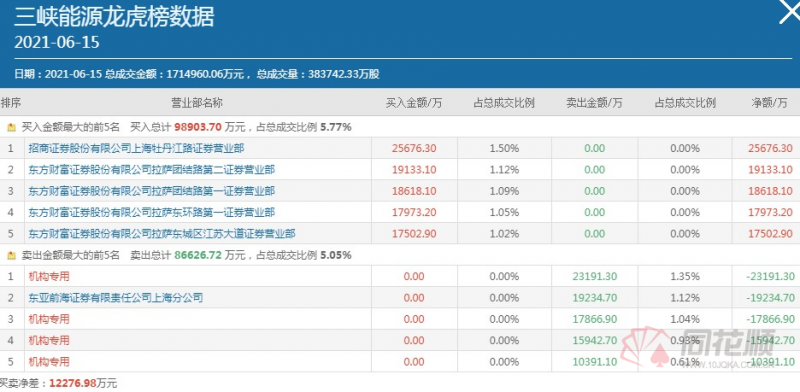Open 东方财富证券拉萨团结路第二证券营业部 link
Screen dimensions: 800x392
(152, 170)
